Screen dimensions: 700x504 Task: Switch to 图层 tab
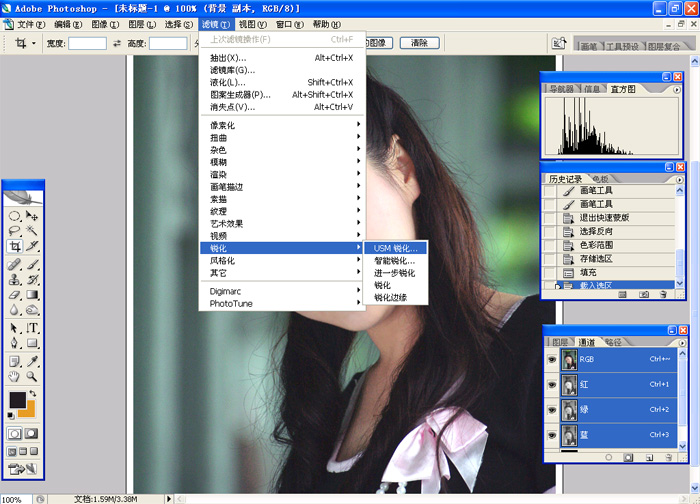[x=560, y=342]
